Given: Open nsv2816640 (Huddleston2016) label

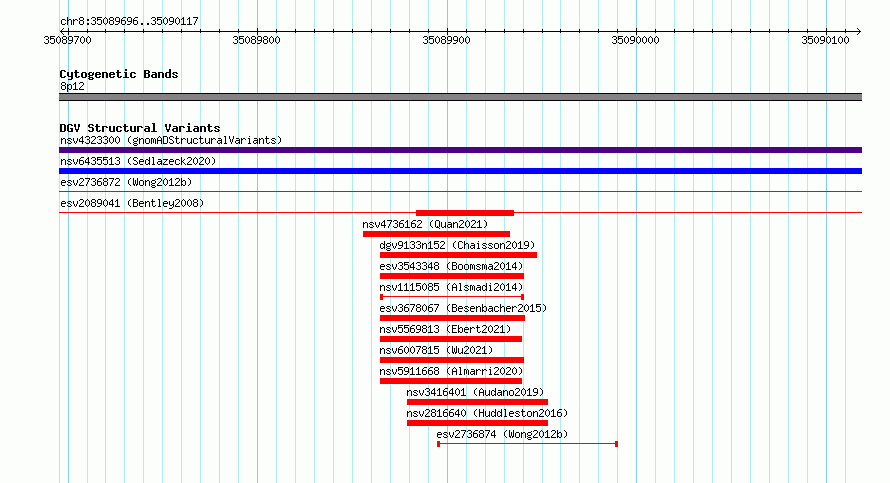Looking at the screenshot, I should point(487,413).
